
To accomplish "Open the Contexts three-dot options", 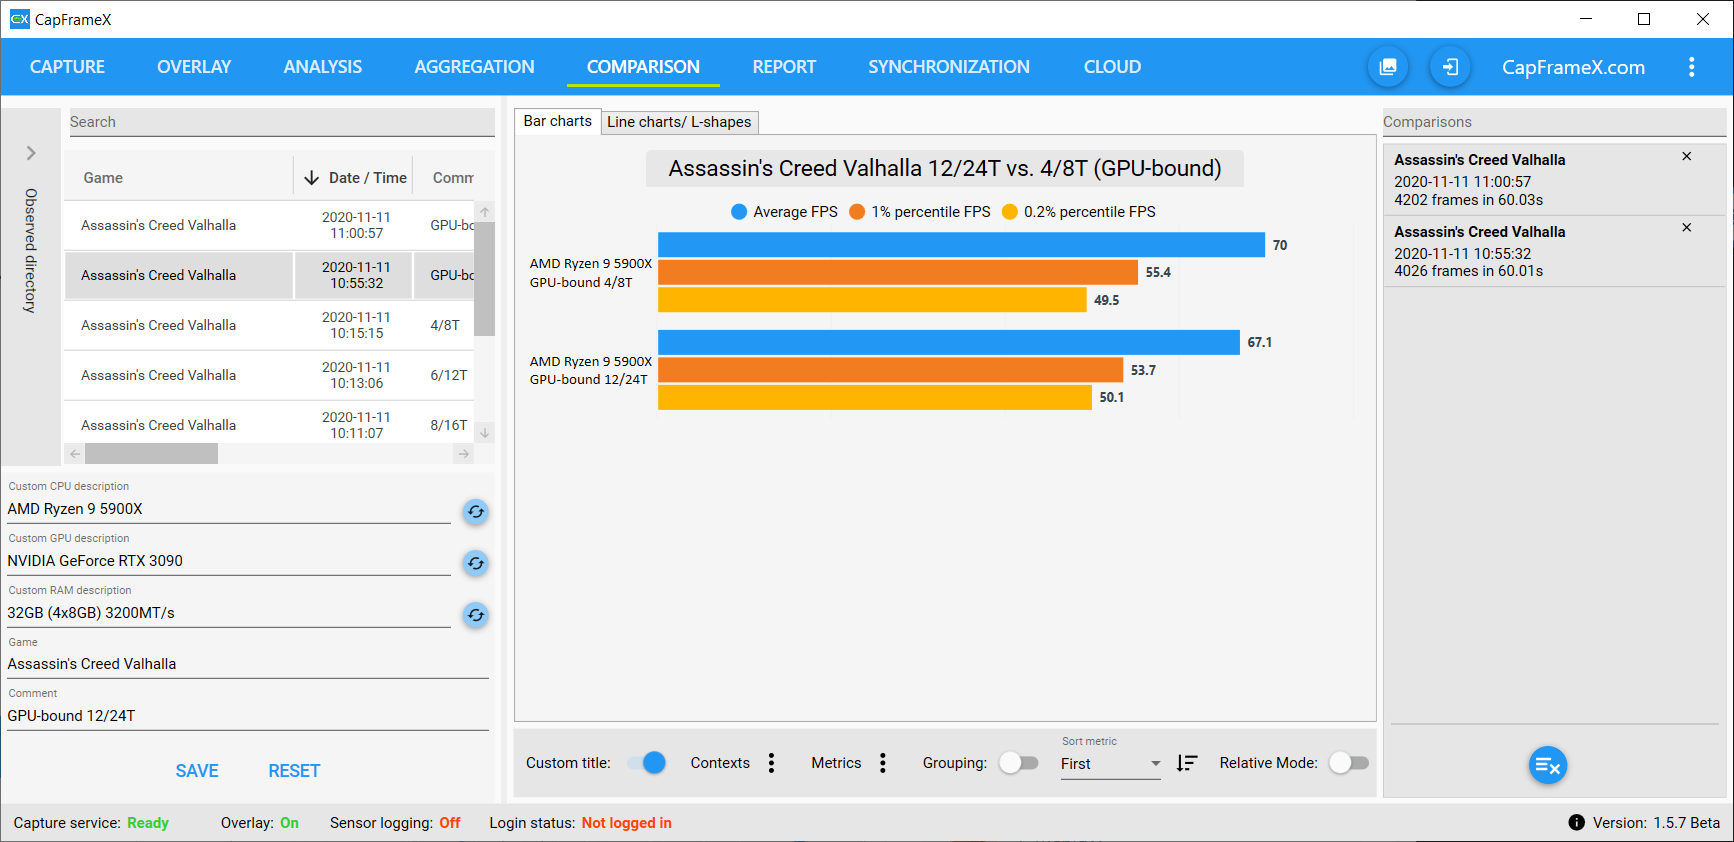I will click(771, 763).
